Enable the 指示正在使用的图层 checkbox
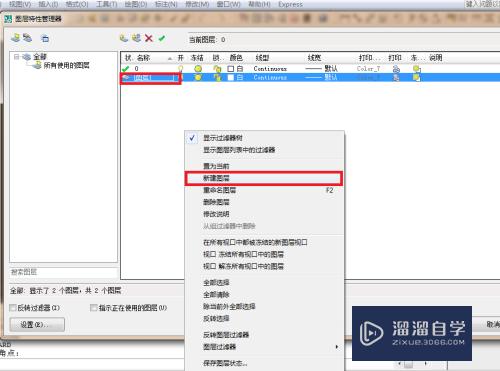 coord(94,308)
